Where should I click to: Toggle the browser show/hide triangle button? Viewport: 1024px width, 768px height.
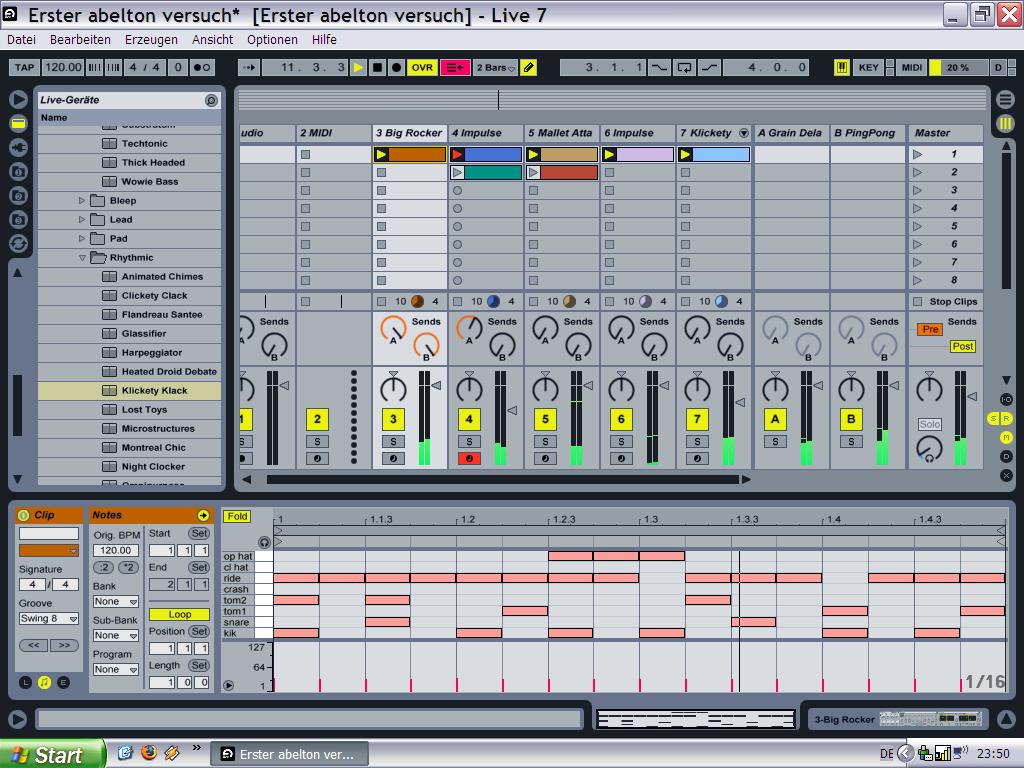click(18, 99)
